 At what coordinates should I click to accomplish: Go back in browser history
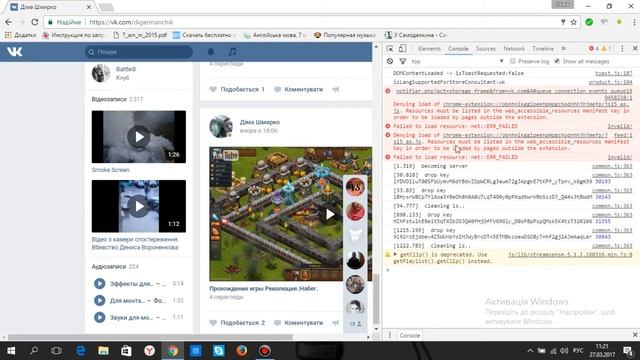9,22
